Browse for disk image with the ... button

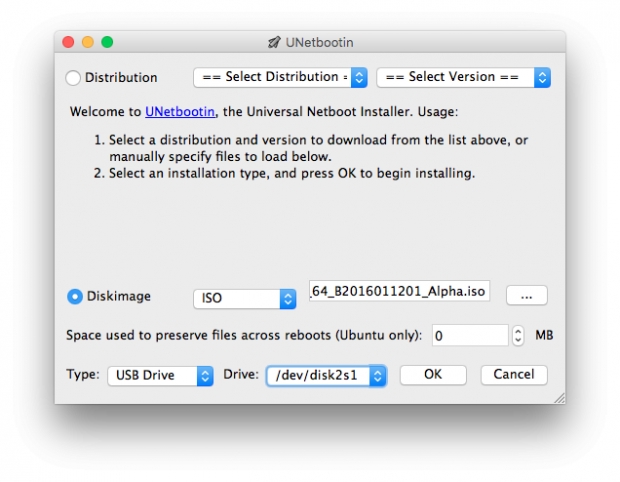(527, 295)
